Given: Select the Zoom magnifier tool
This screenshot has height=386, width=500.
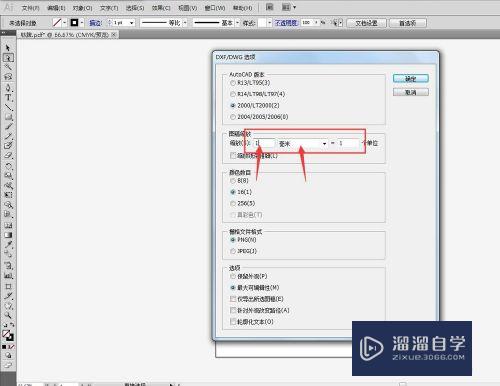Looking at the screenshot, I should 8,315.
